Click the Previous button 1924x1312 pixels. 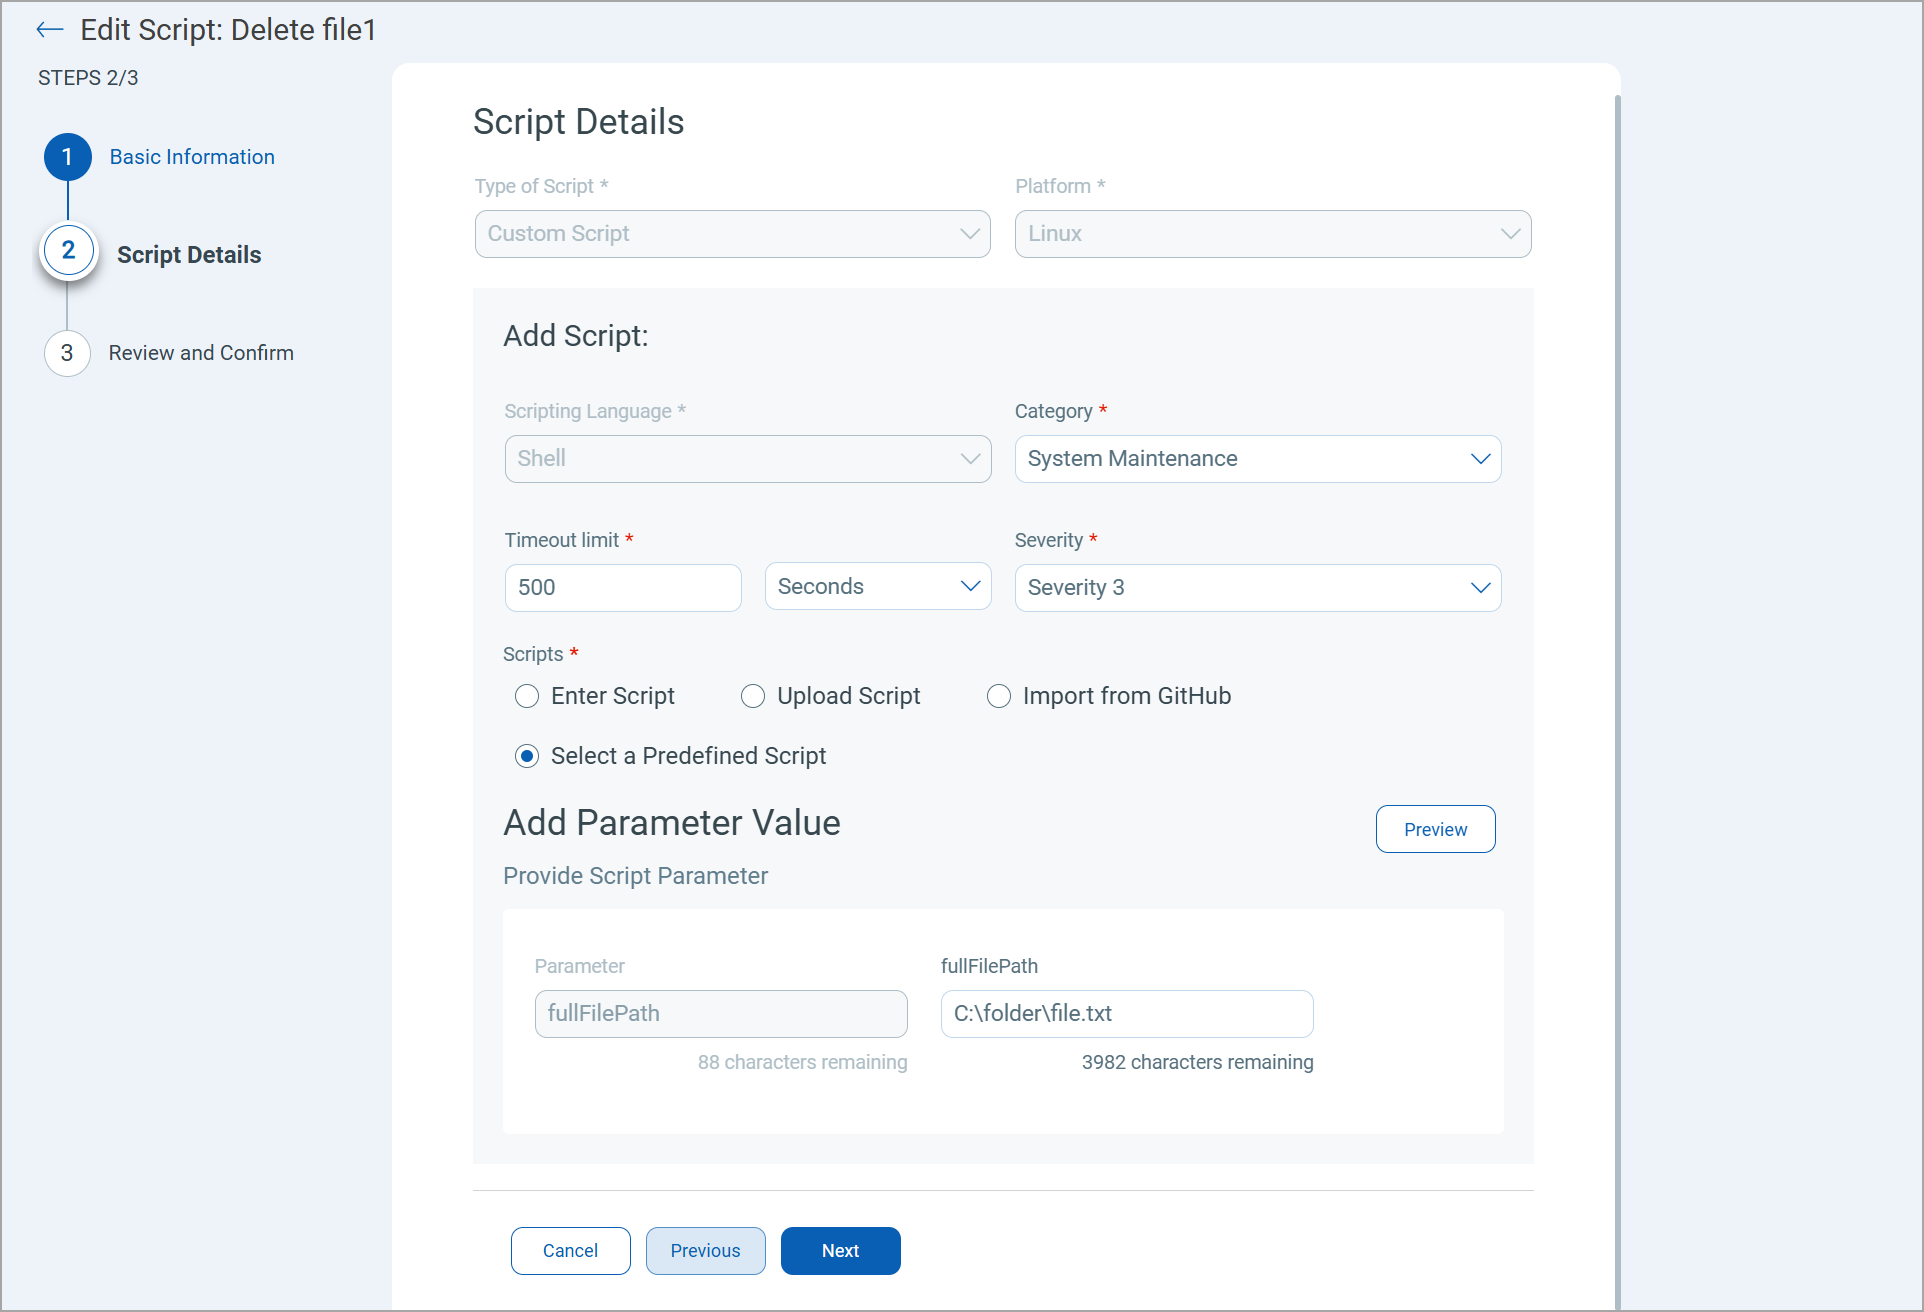705,1251
